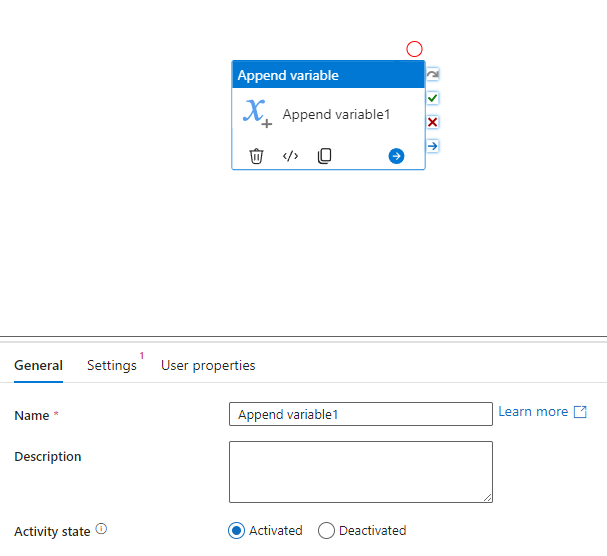Select the red X failure connector
The image size is (607, 556).
tap(432, 122)
